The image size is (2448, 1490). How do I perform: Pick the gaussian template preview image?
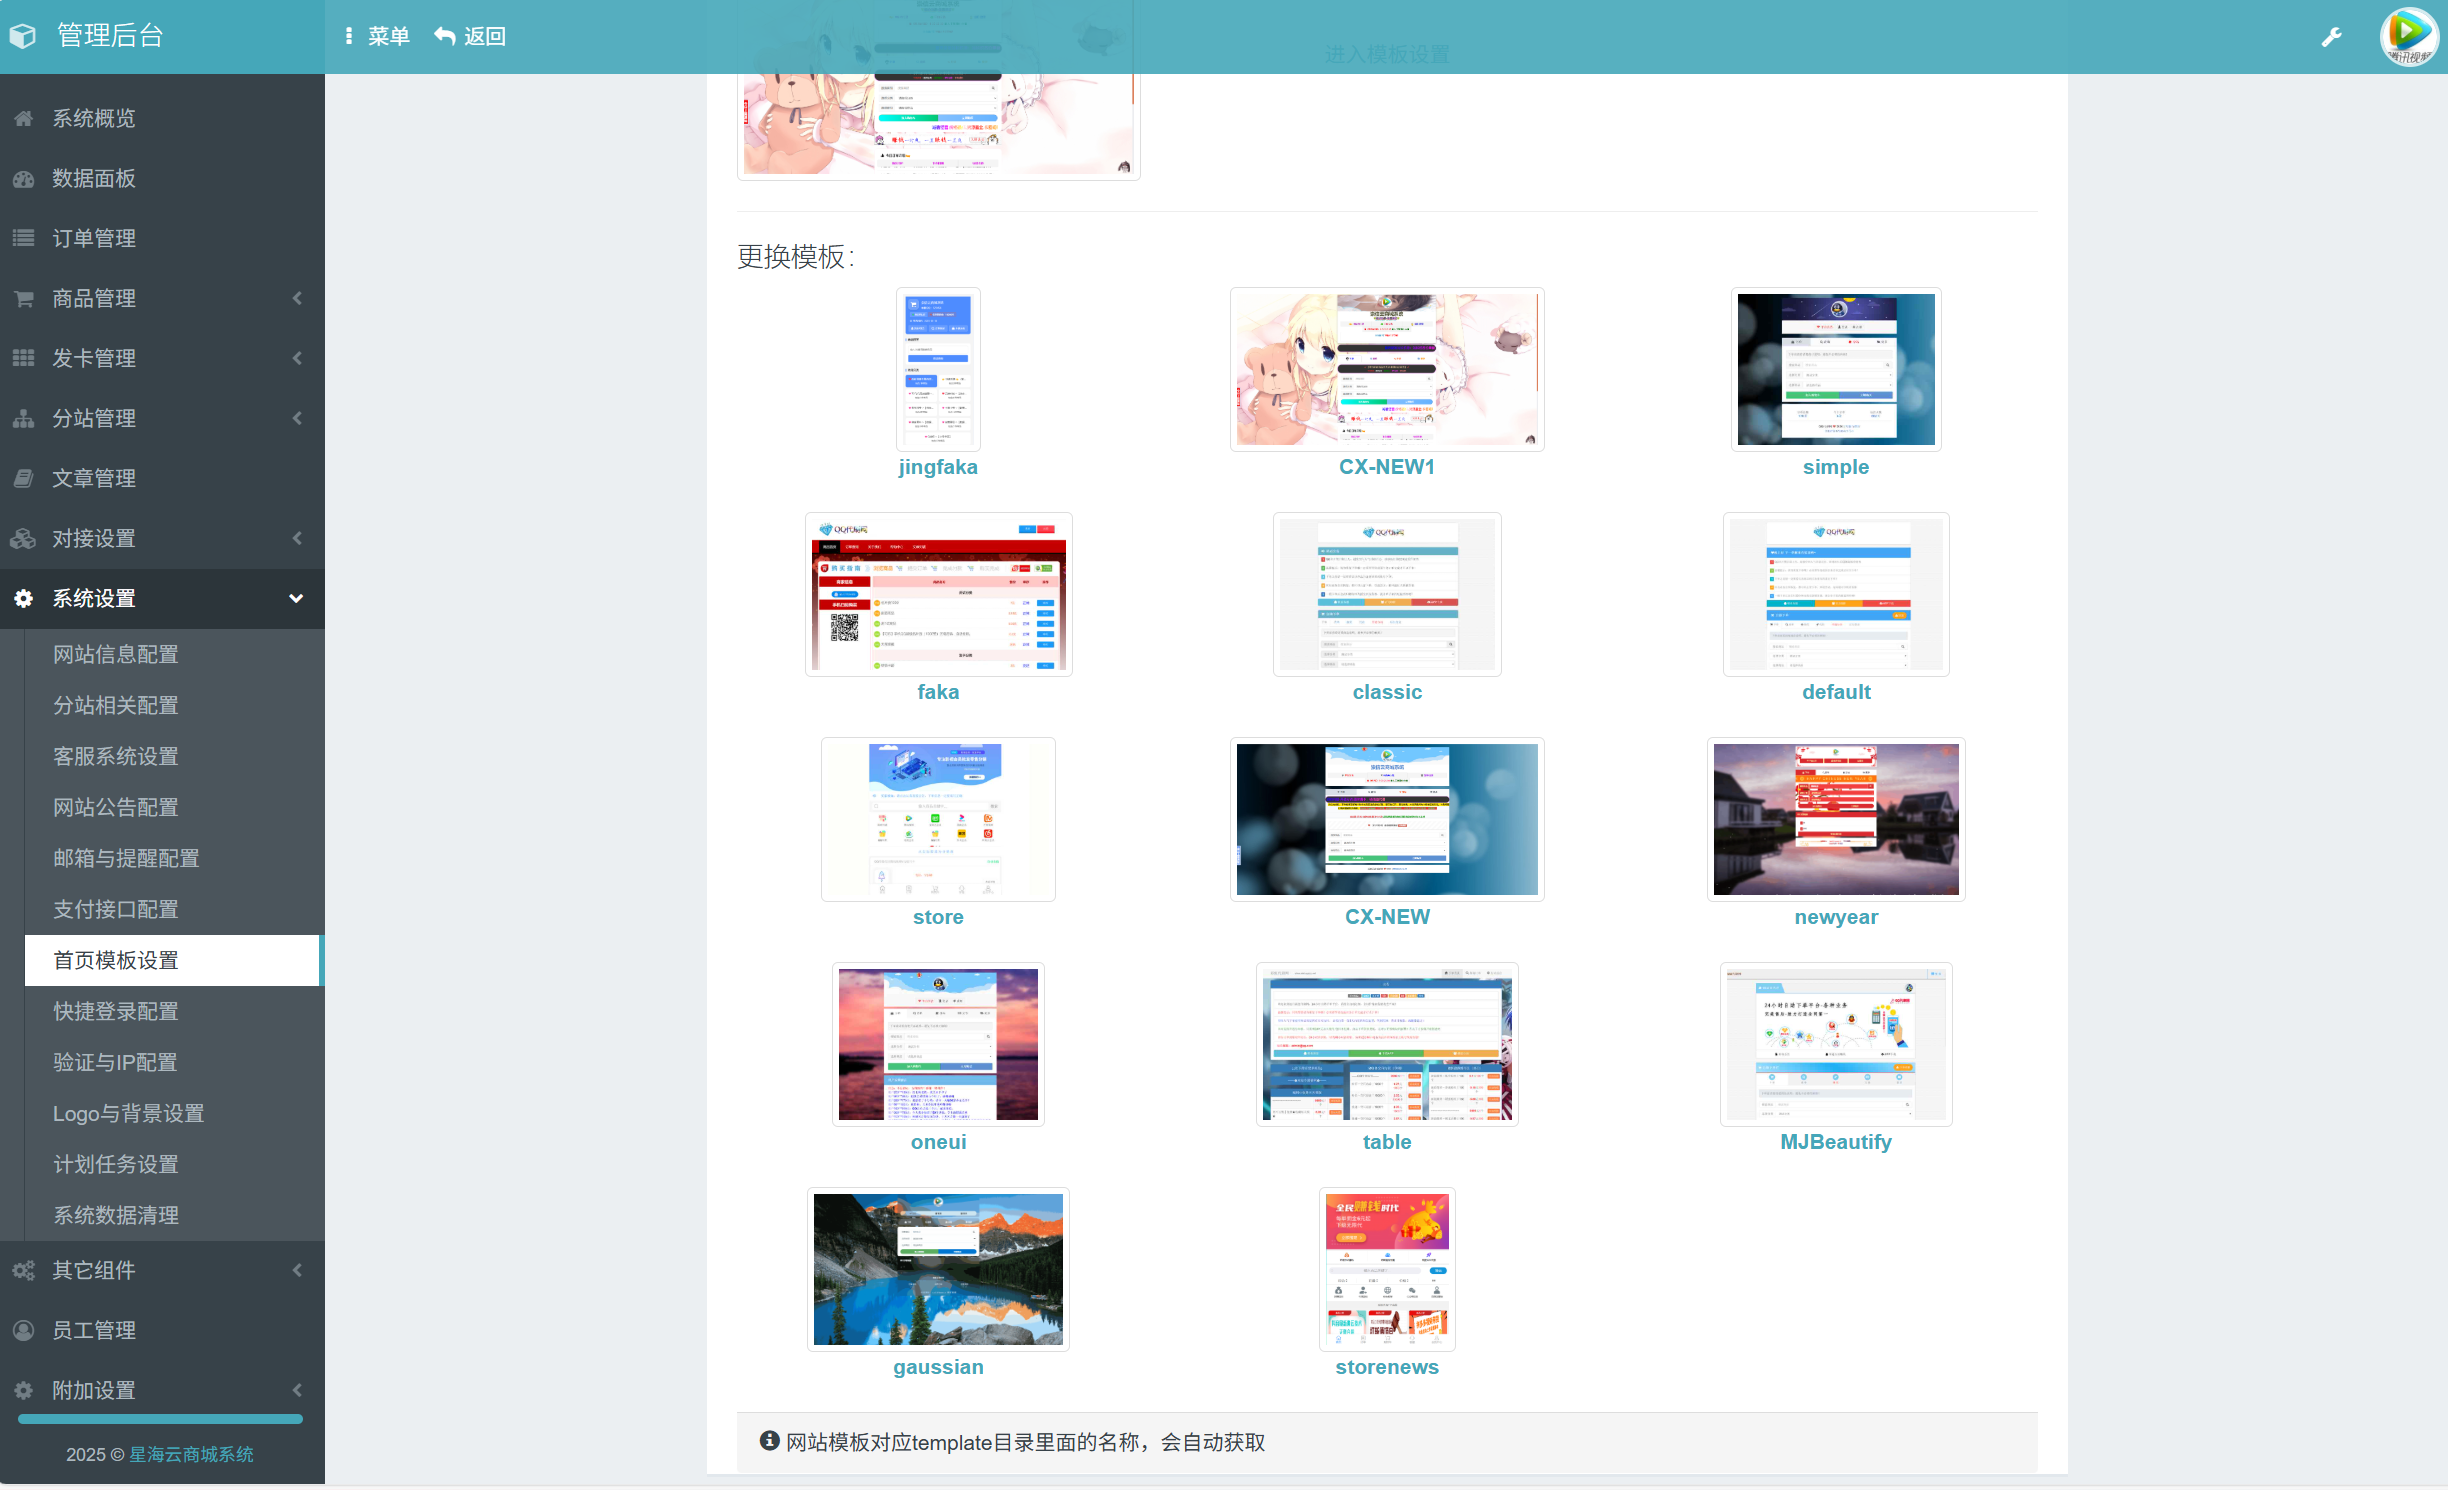pyautogui.click(x=937, y=1269)
